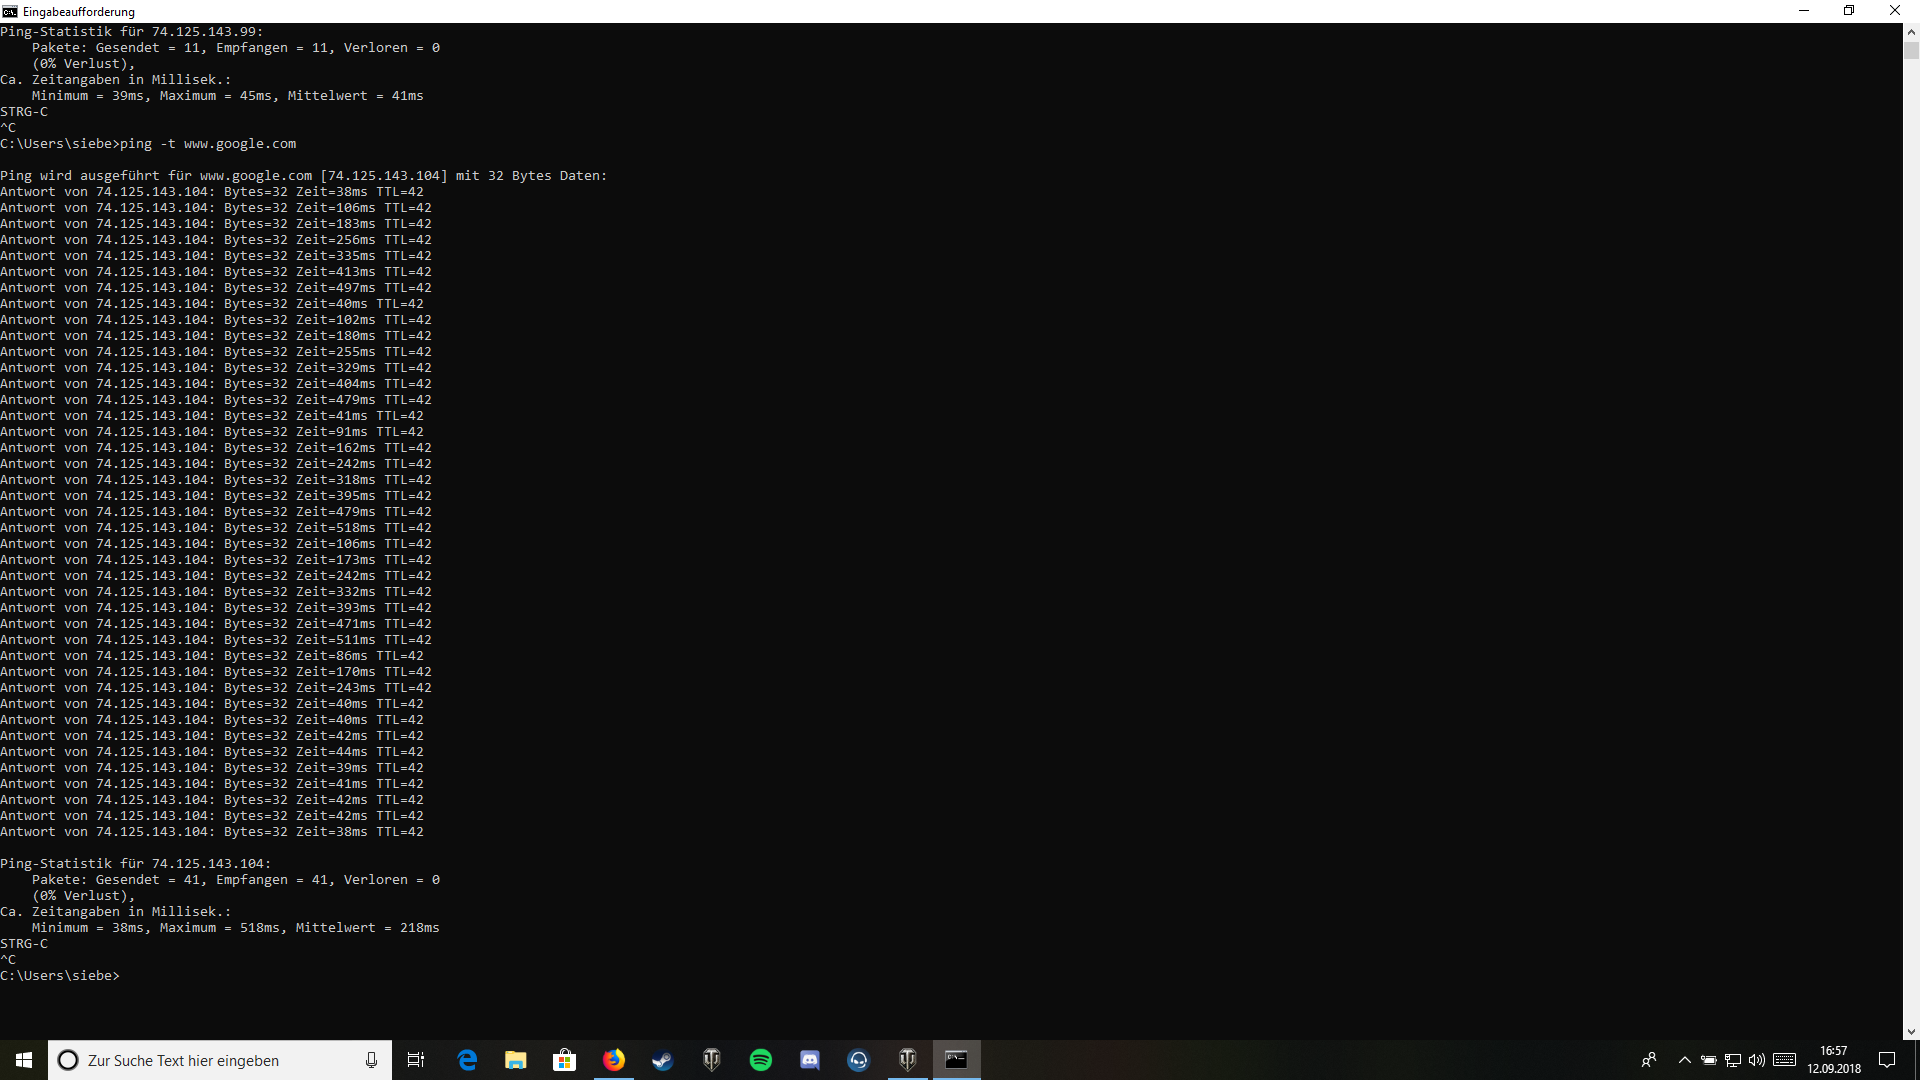Switch to the command prompt taskbar button
This screenshot has height=1080, width=1920.
tap(956, 1060)
